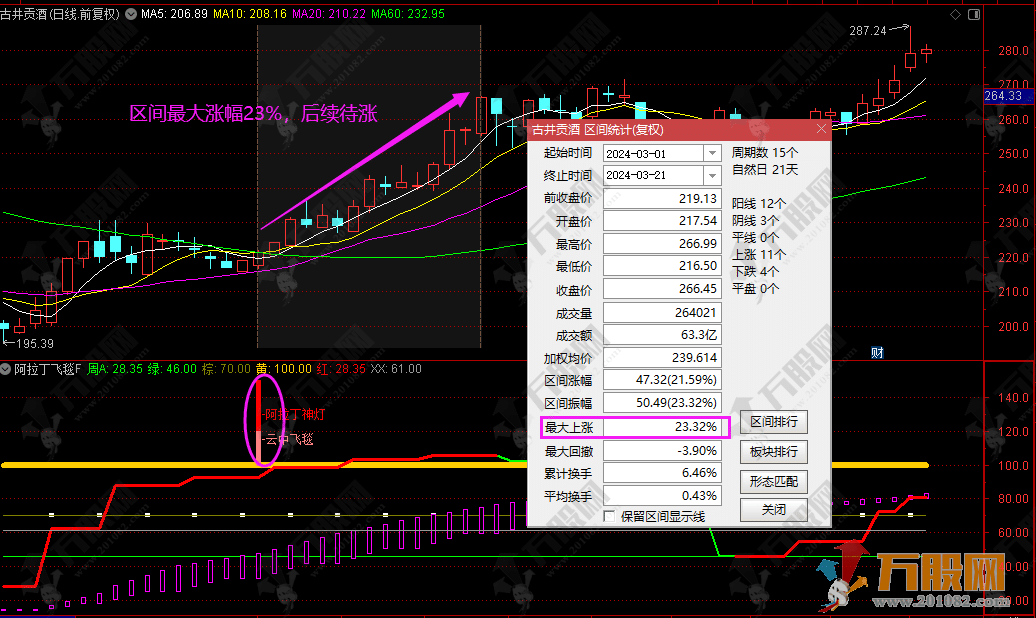The image size is (1036, 618).
Task: Close the 区间统计 dialog
Action: click(x=821, y=129)
